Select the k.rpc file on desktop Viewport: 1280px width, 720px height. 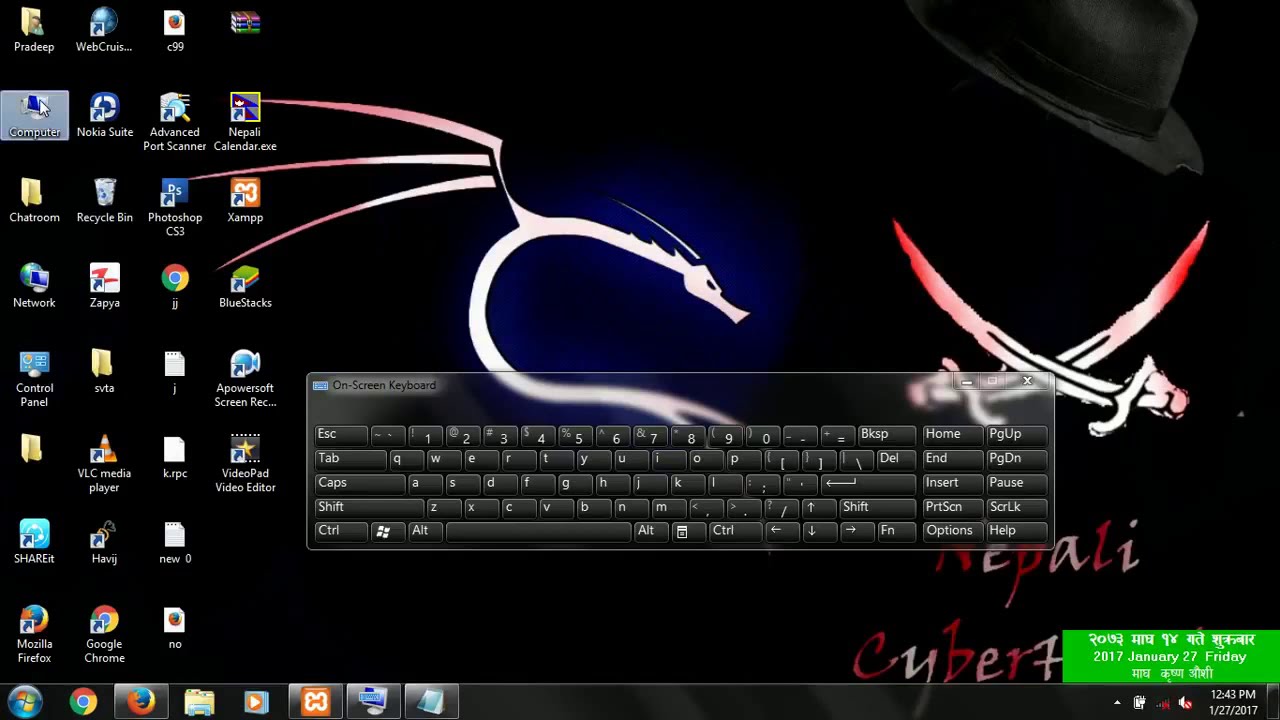click(x=175, y=457)
